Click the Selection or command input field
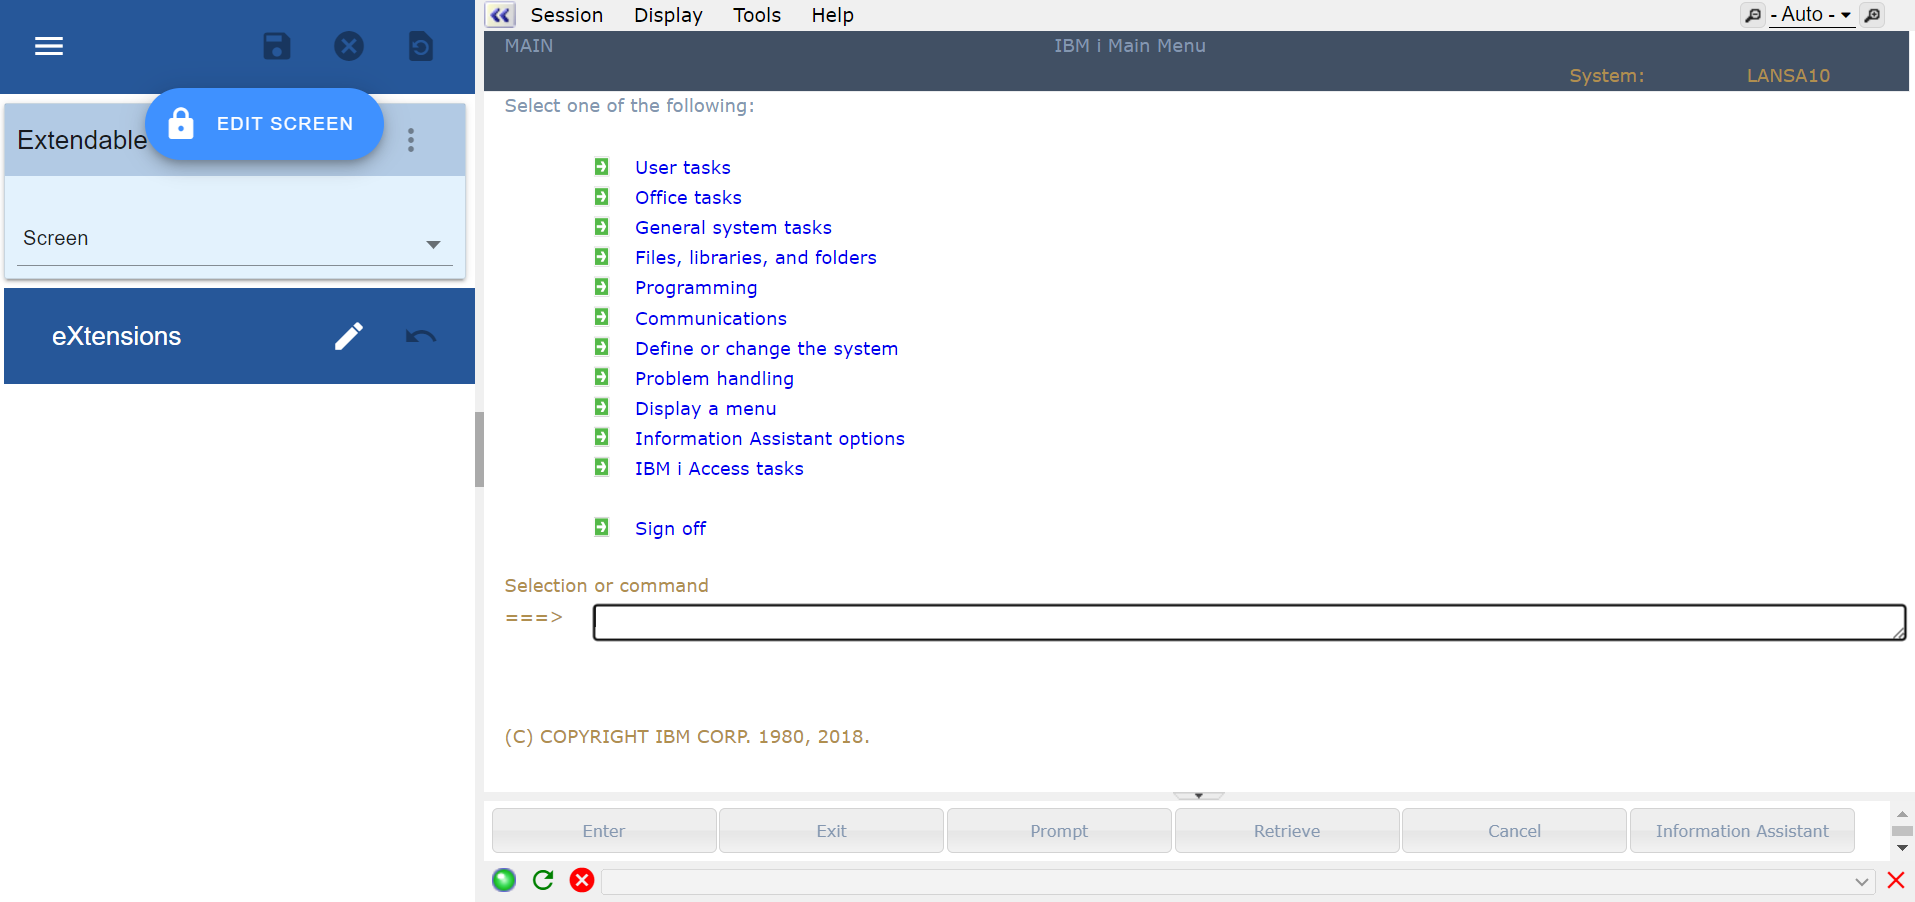 (x=1248, y=622)
